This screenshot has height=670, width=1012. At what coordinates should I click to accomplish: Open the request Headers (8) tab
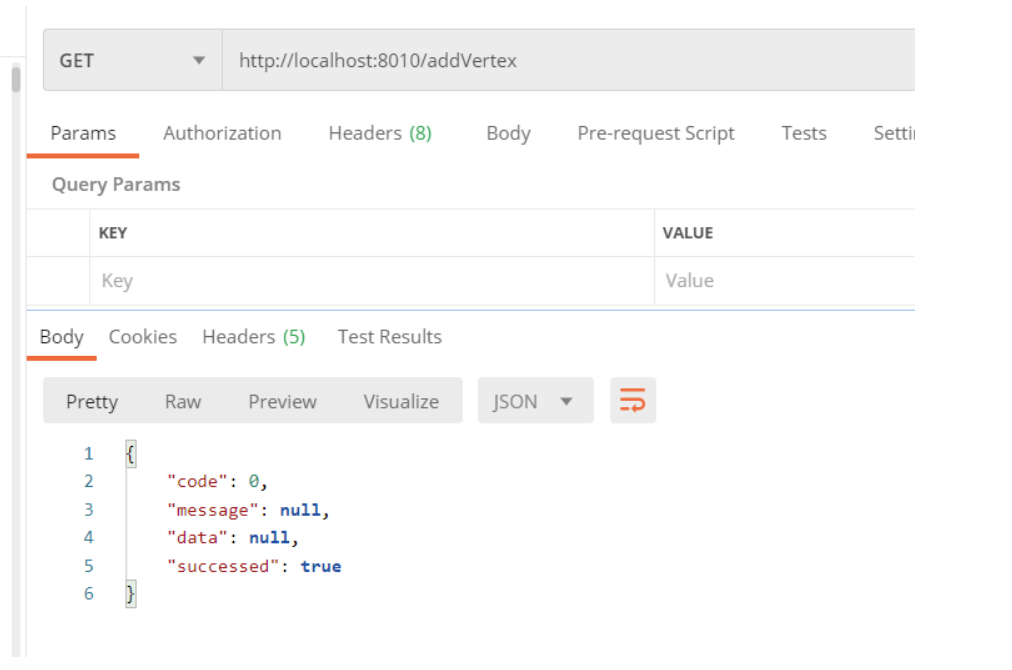[x=380, y=133]
